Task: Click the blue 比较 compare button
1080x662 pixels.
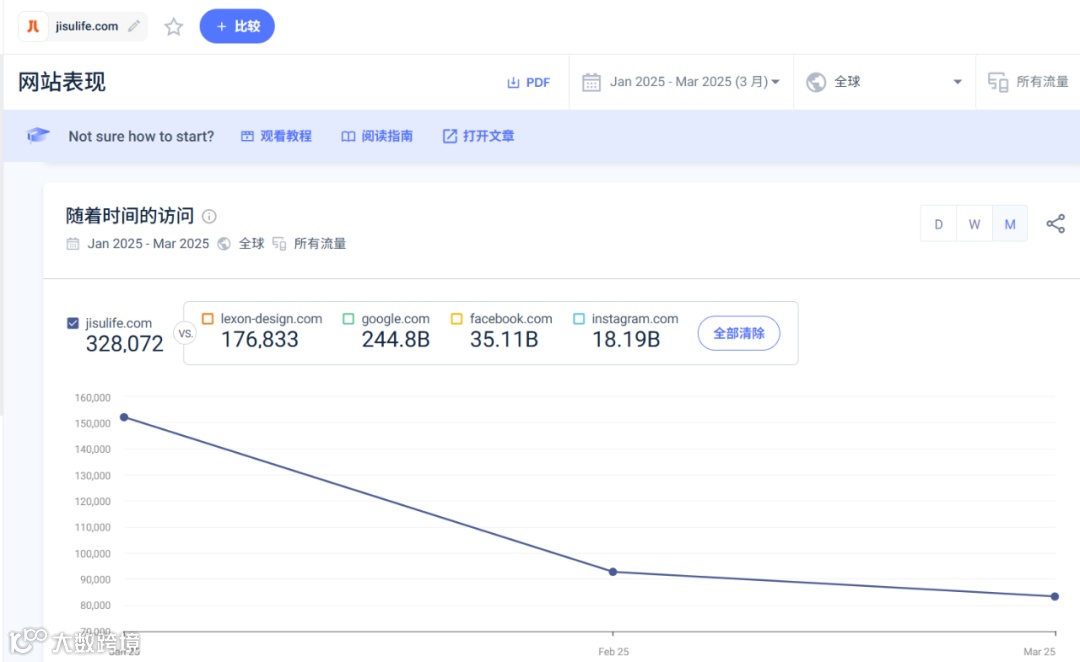Action: coord(237,26)
